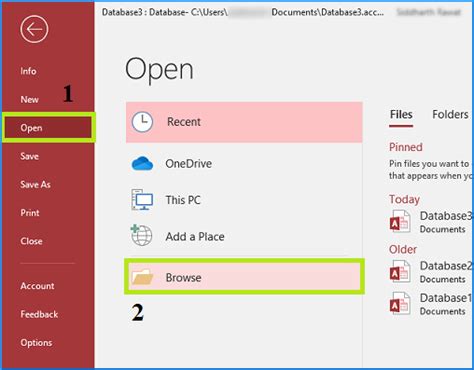Select New in the backstage menu
Viewport: 474px width, 370px height.
[29, 99]
